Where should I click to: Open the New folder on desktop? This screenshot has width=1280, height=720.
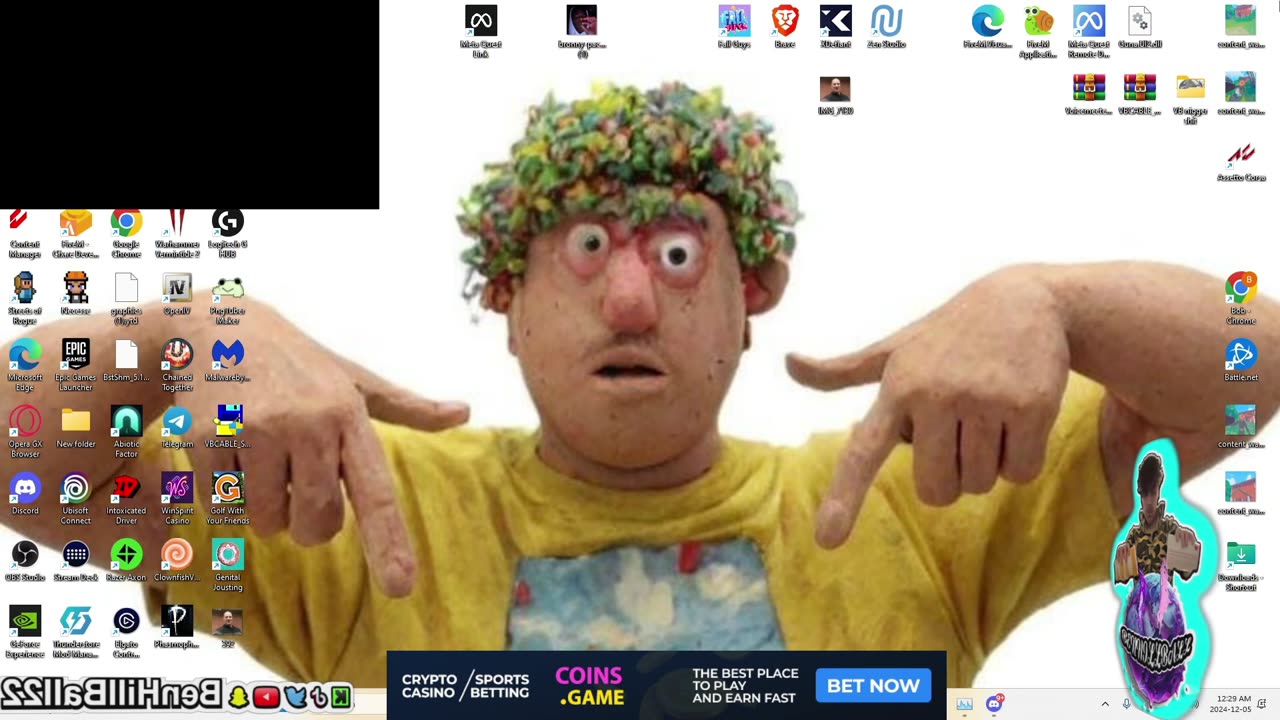coord(76,428)
